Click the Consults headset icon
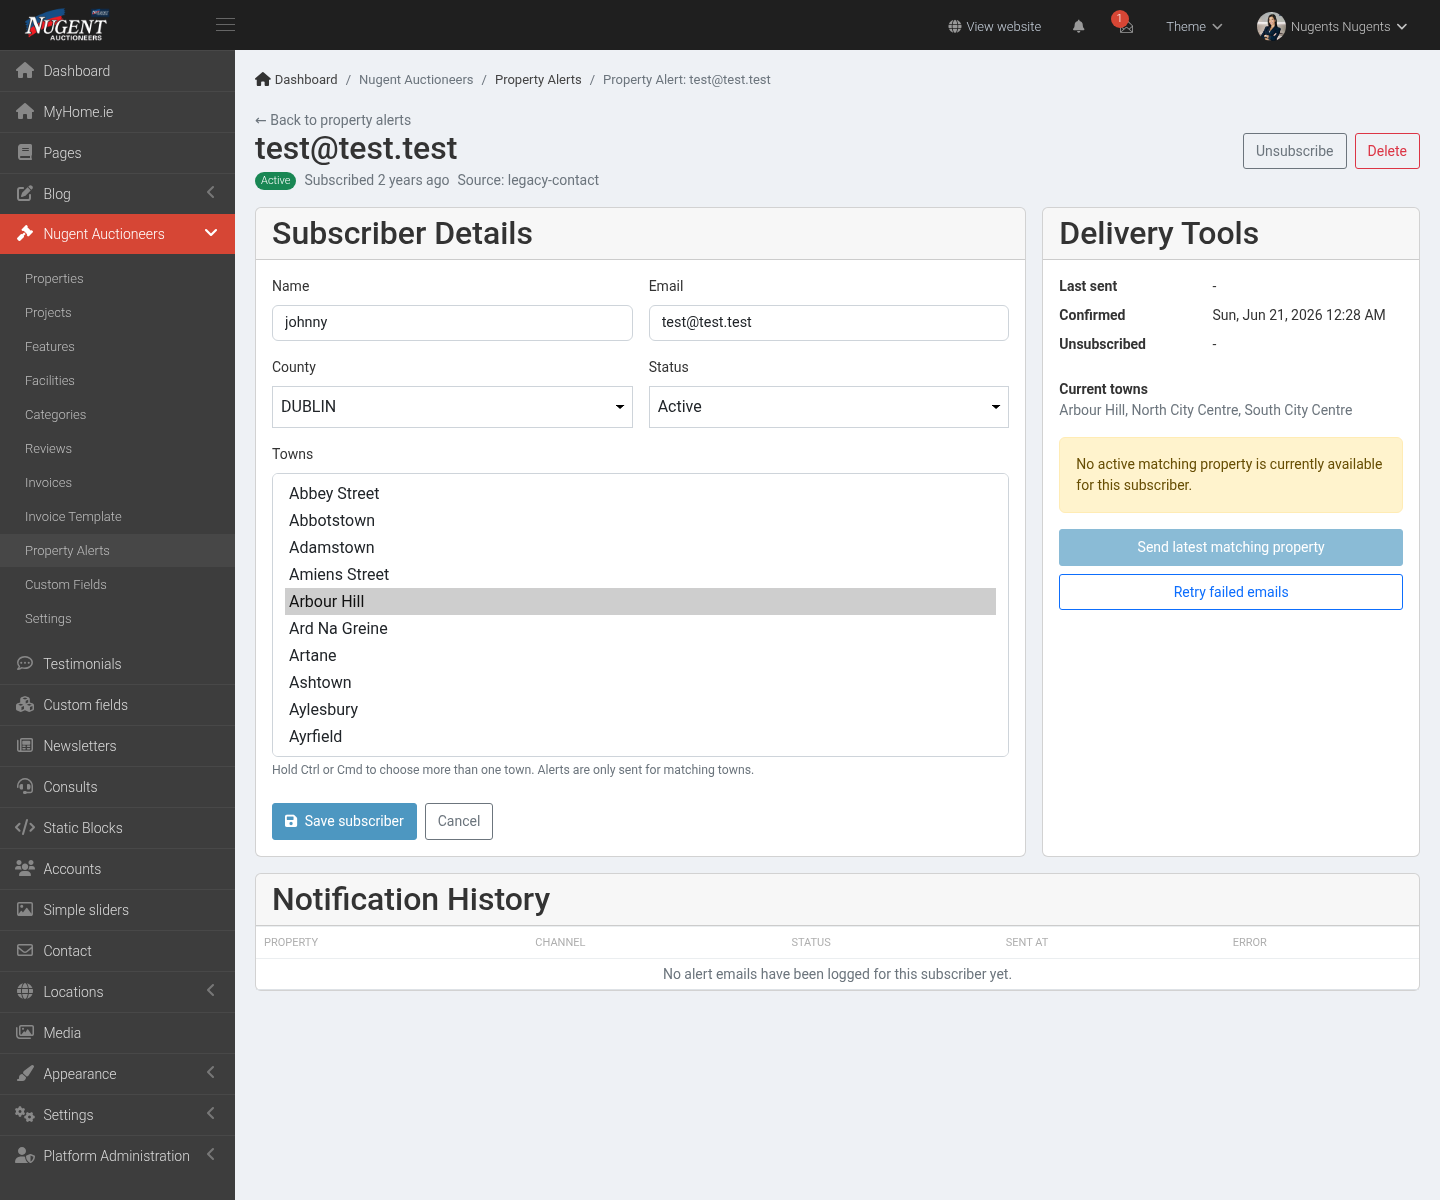 [x=25, y=787]
